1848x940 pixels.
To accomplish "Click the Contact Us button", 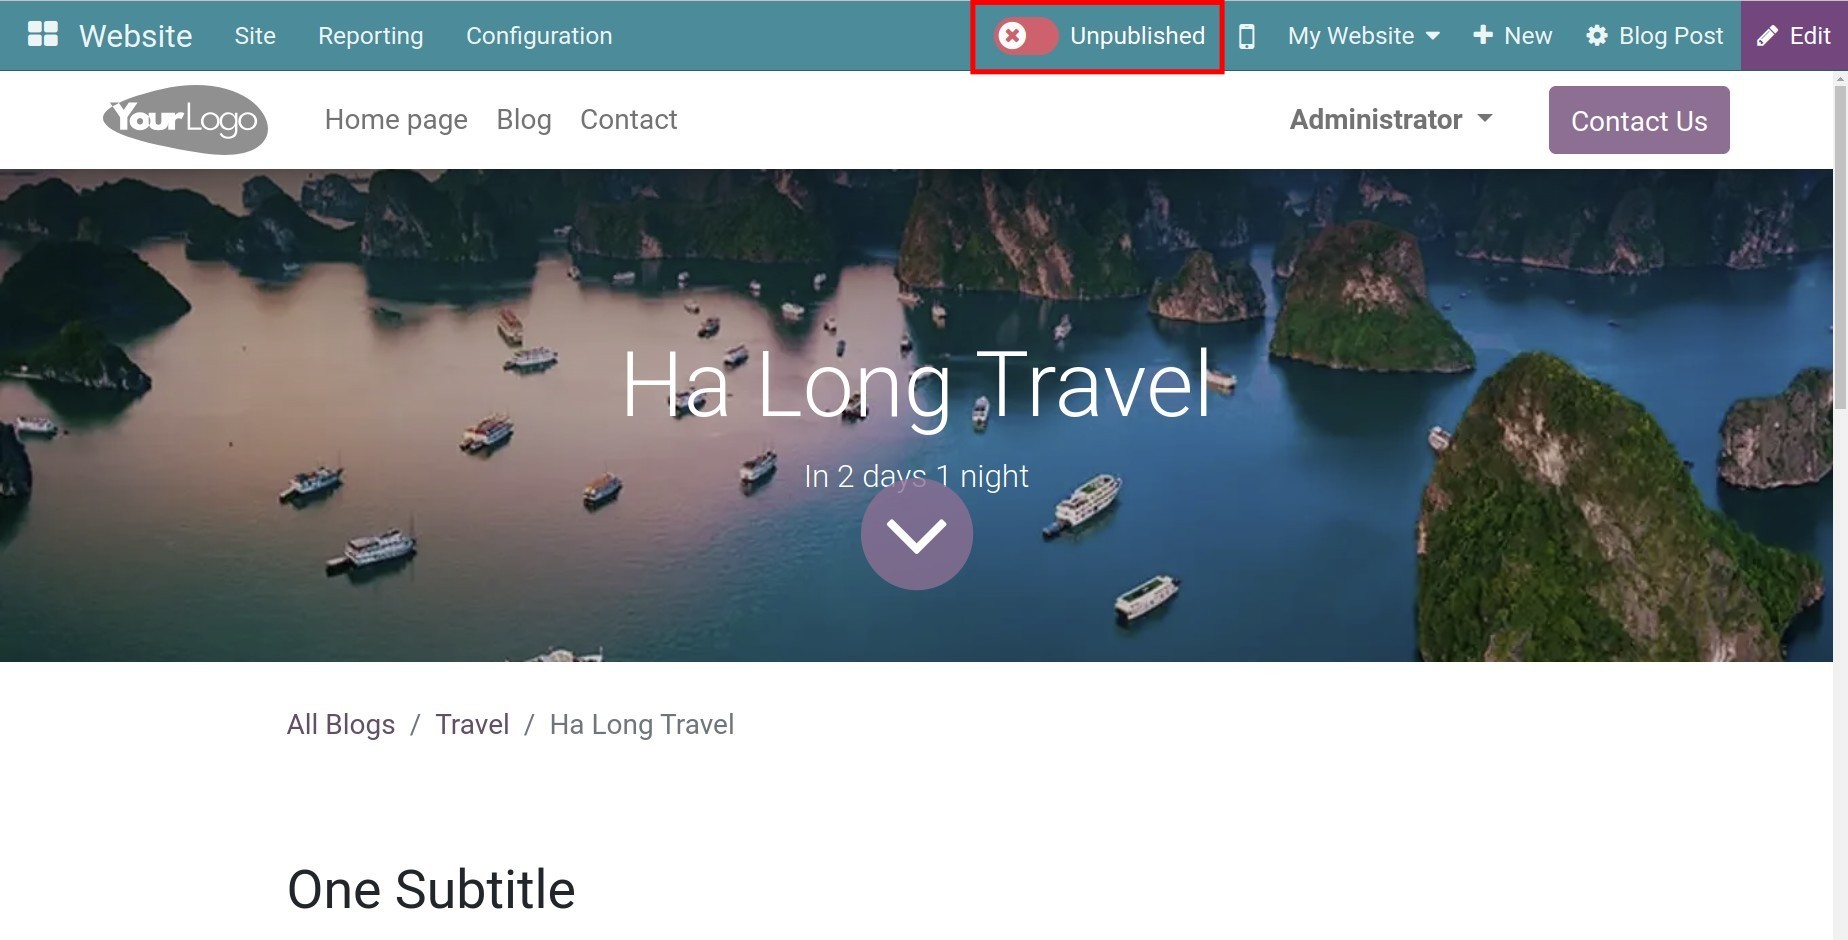I will [x=1639, y=120].
